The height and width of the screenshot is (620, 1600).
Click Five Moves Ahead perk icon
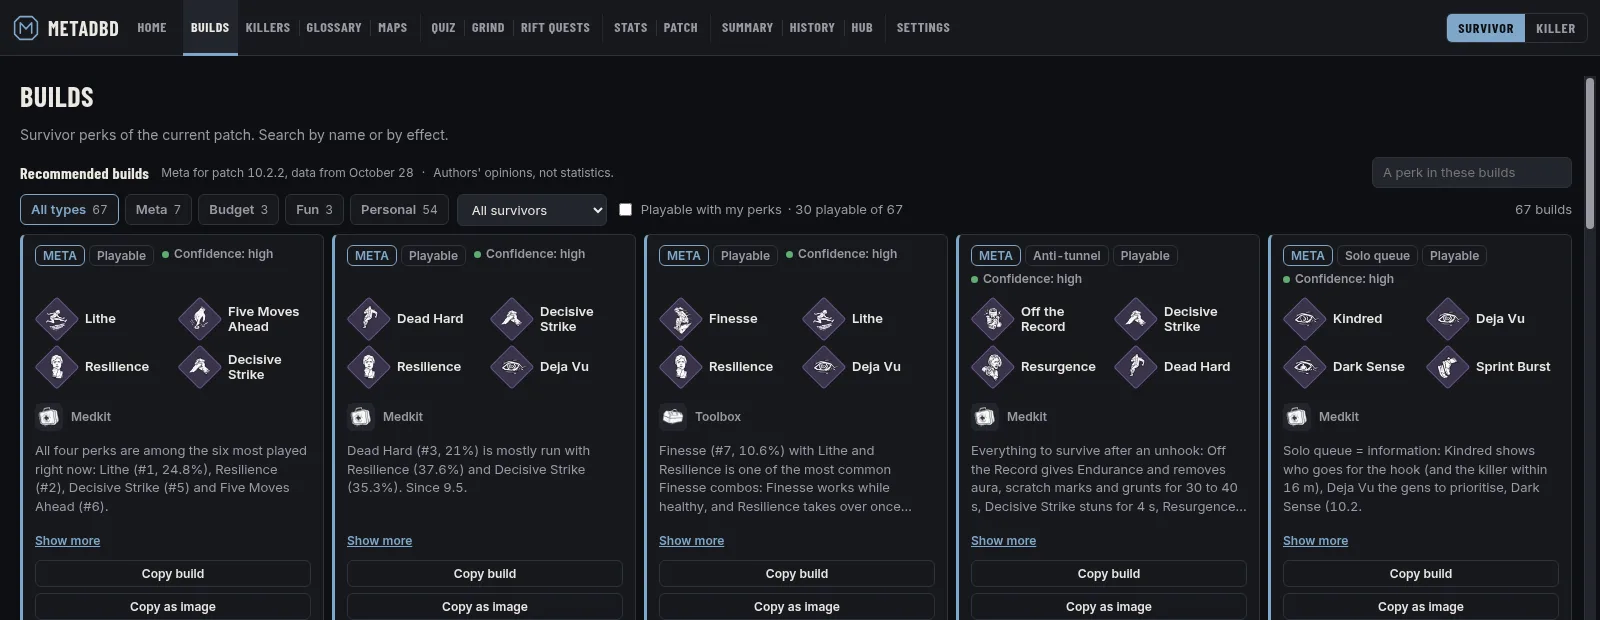tap(200, 319)
